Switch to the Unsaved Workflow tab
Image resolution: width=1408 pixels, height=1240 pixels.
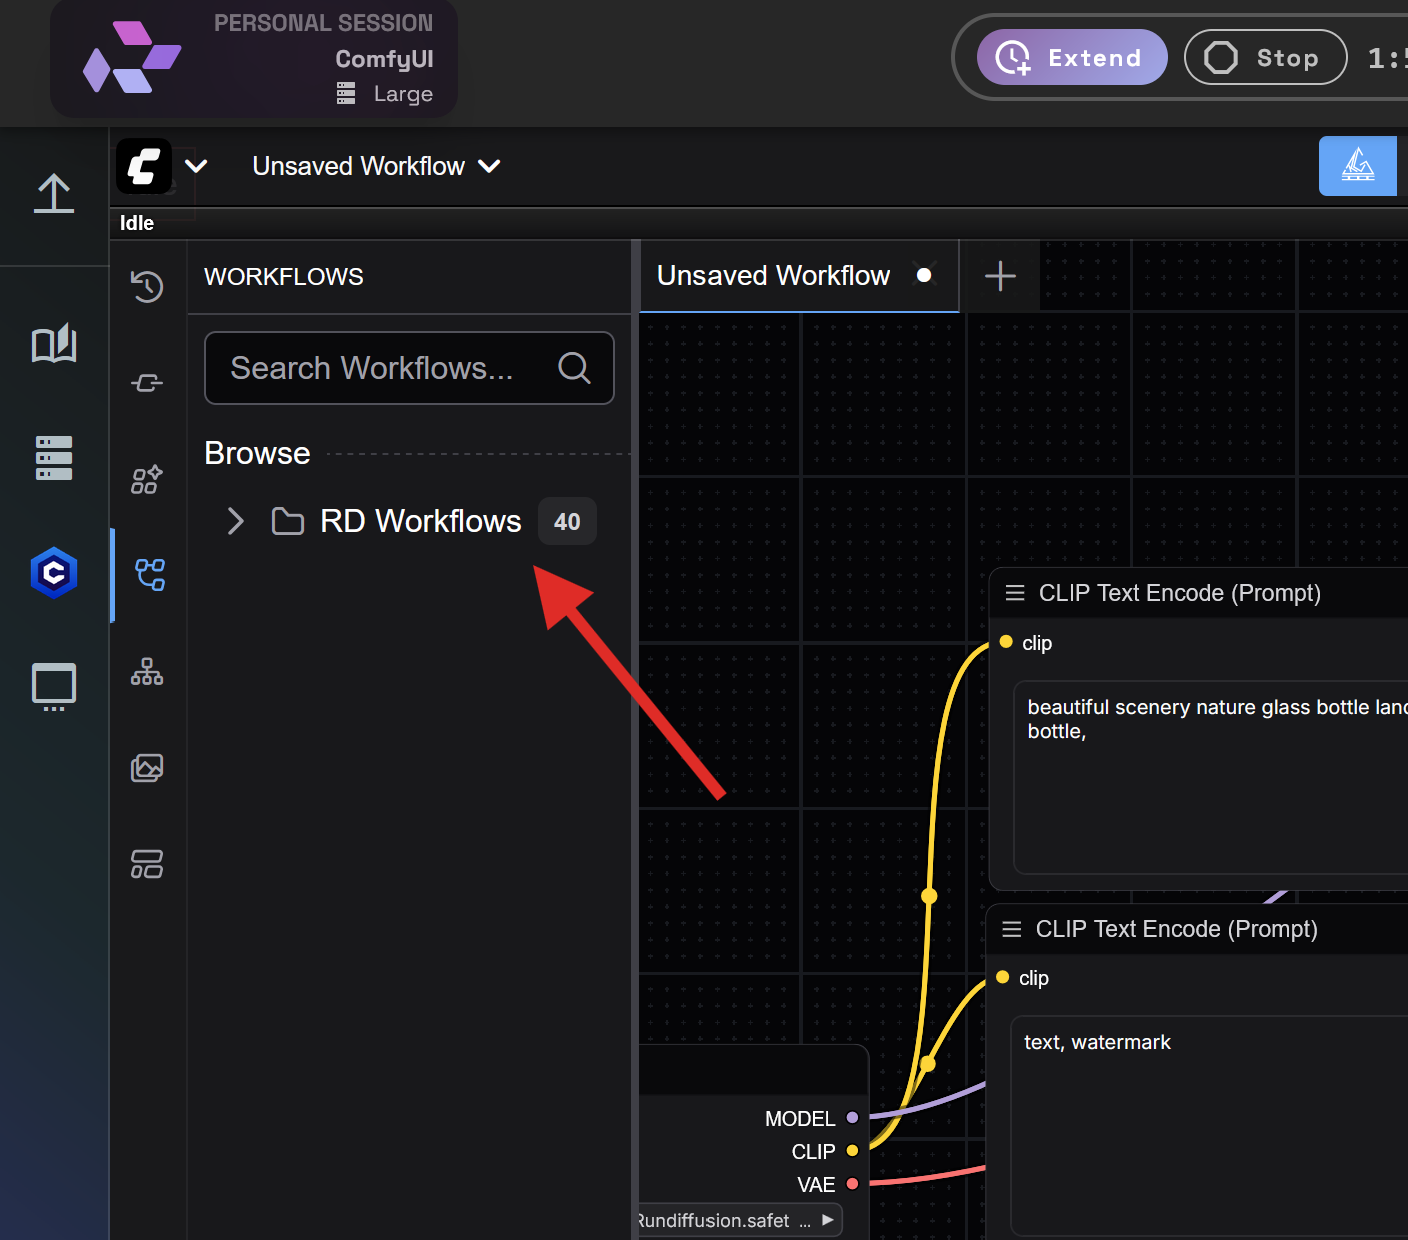pyautogui.click(x=773, y=275)
